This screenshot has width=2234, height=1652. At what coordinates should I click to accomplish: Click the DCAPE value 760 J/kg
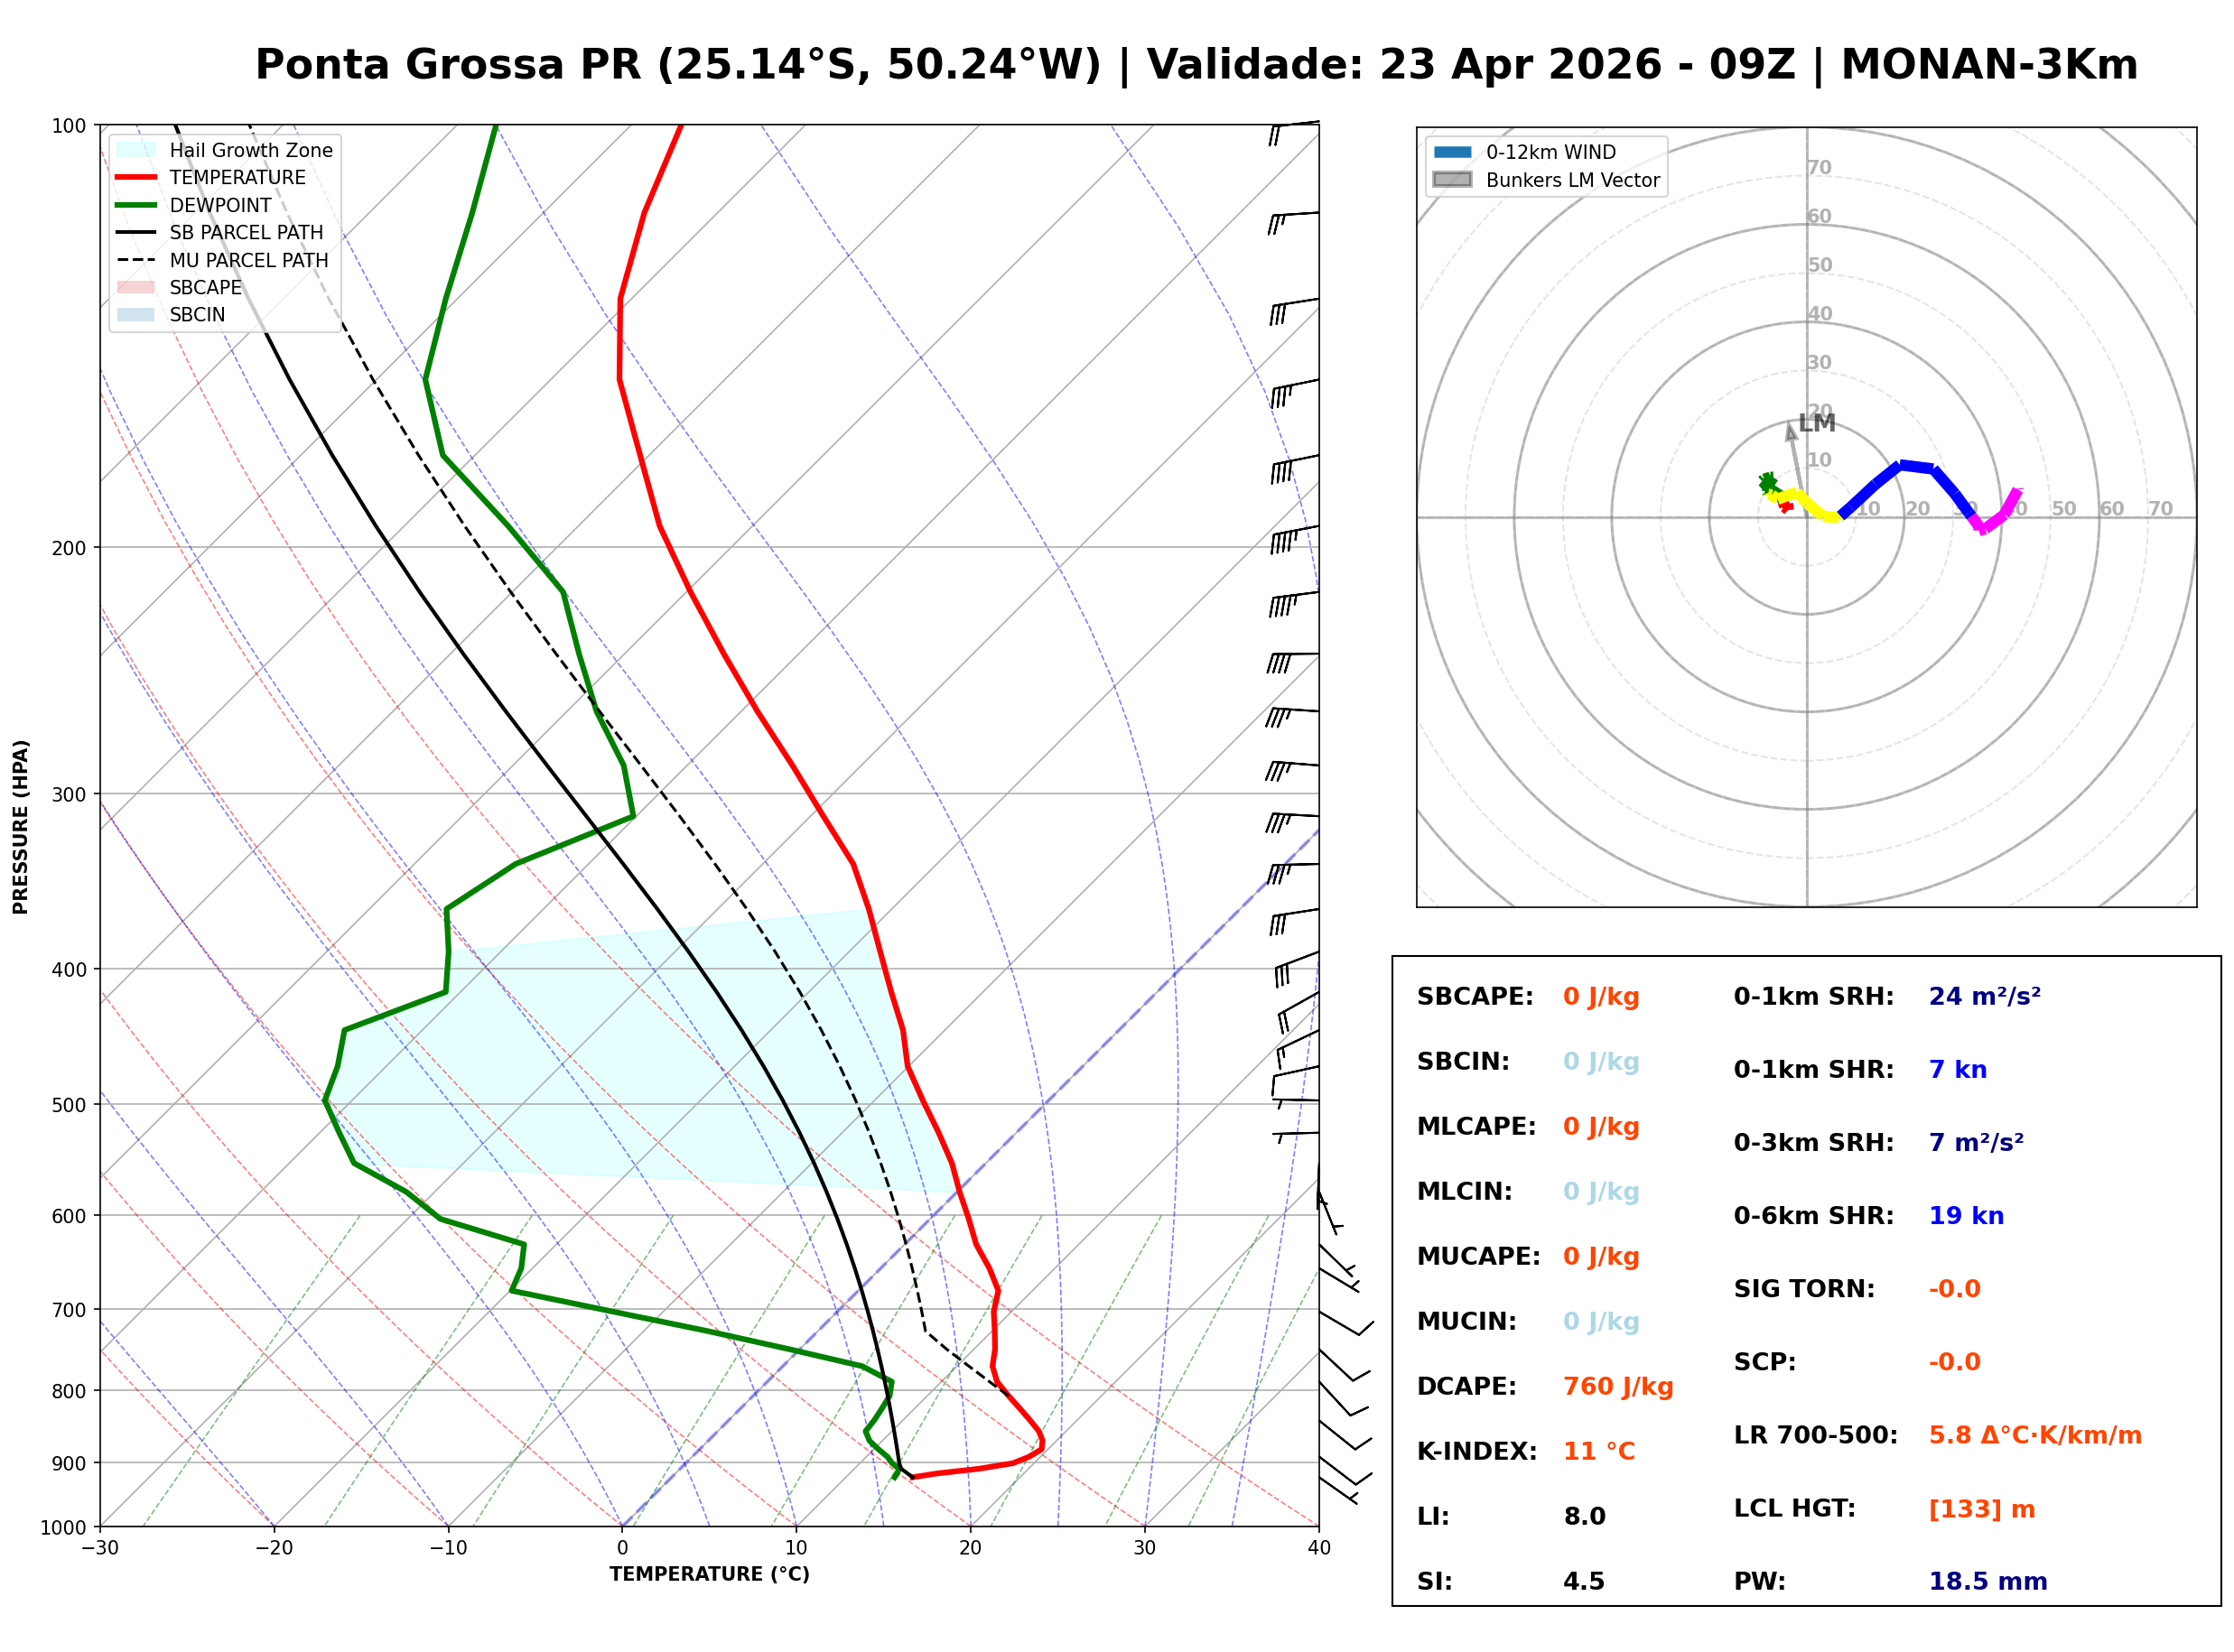tap(1617, 1387)
